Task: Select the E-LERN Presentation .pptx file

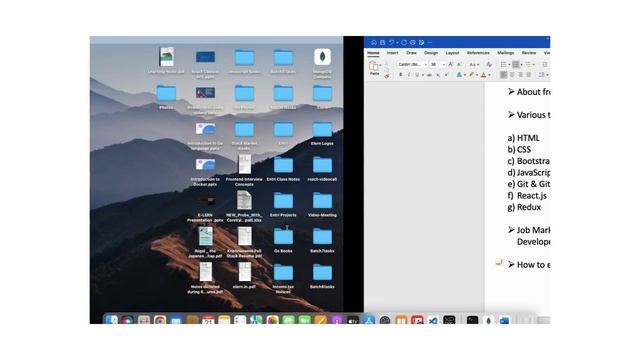Action: pos(205,200)
